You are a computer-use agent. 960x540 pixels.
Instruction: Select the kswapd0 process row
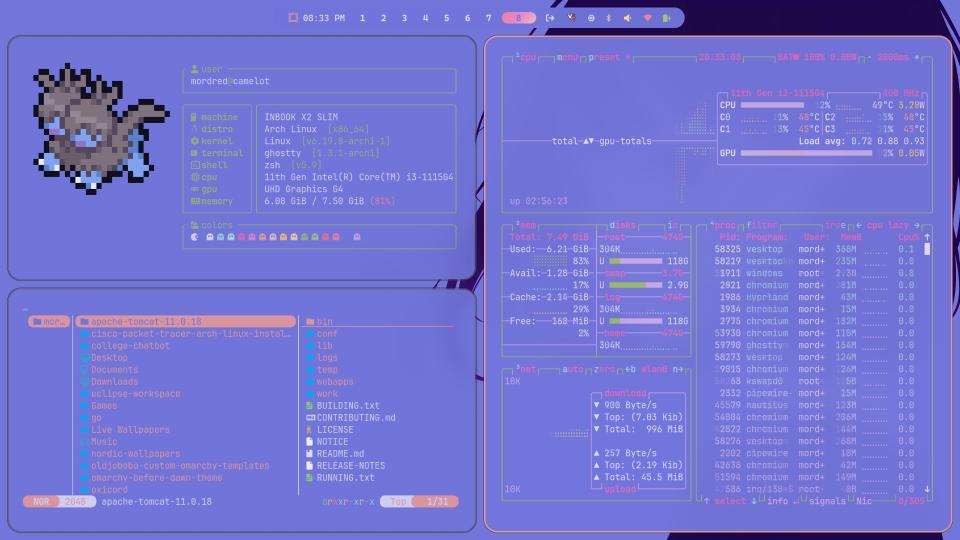pos(814,381)
